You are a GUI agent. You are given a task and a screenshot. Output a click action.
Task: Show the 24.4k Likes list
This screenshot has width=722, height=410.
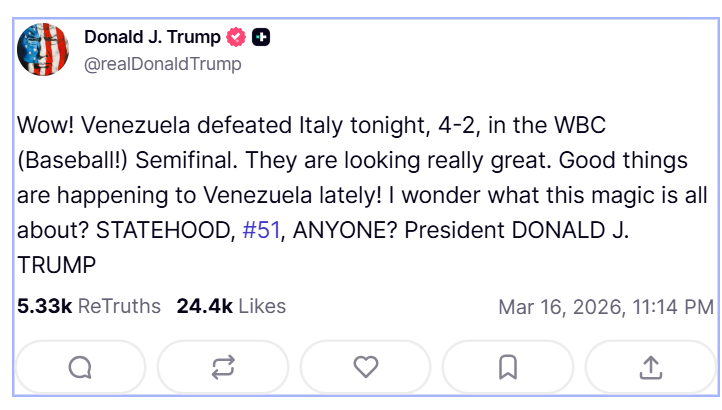(x=231, y=306)
